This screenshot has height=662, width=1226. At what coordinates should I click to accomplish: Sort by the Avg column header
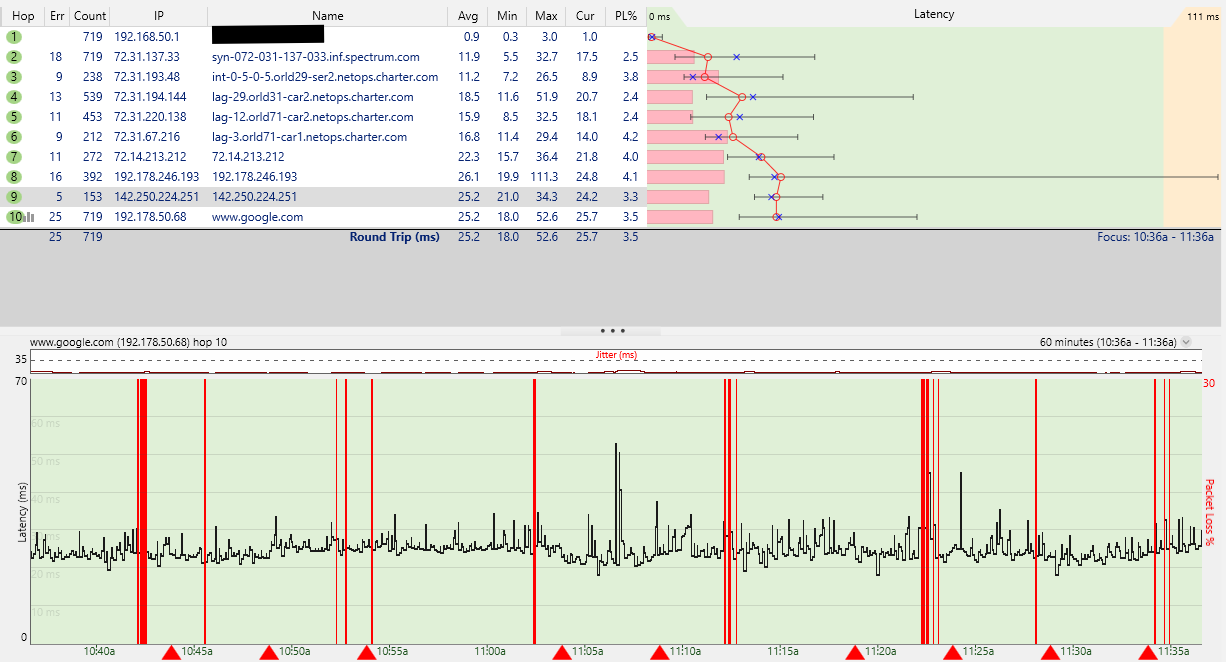point(467,16)
